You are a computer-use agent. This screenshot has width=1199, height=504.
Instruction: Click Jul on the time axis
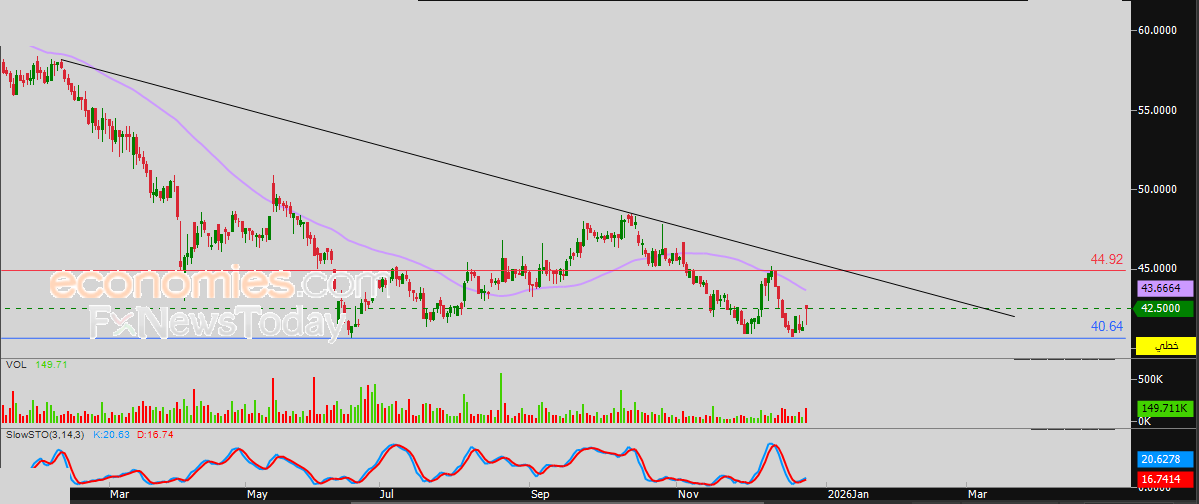pos(386,494)
